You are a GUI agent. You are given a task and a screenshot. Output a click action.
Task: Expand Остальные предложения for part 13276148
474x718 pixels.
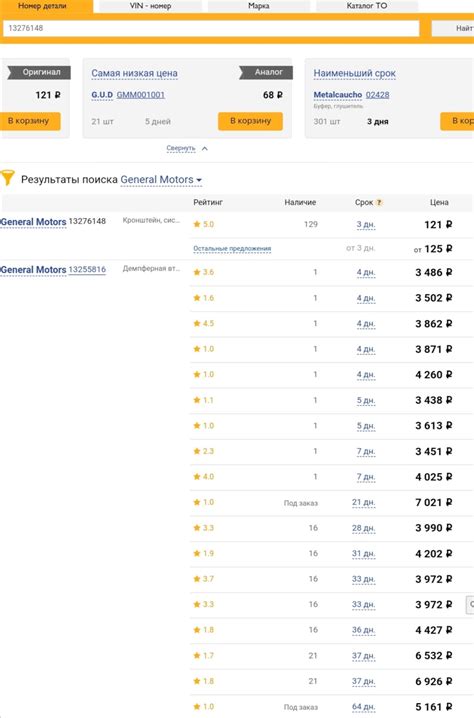232,249
